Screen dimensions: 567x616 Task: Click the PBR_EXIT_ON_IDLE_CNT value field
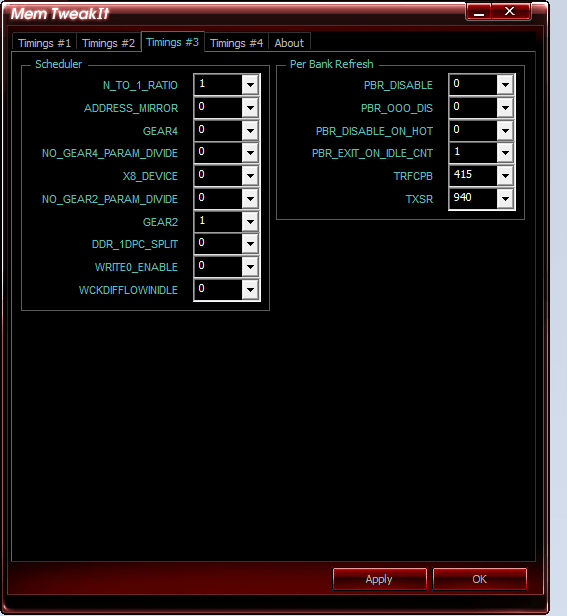point(473,153)
